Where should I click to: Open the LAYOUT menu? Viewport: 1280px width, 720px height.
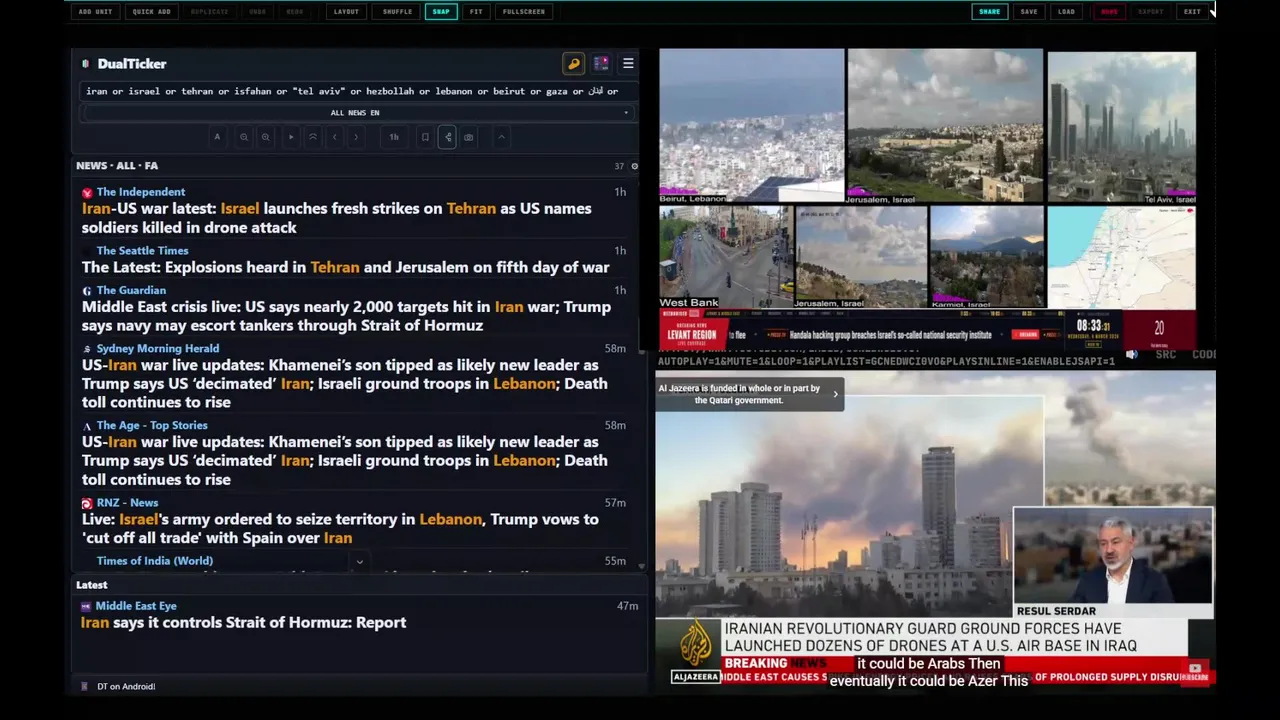point(346,12)
